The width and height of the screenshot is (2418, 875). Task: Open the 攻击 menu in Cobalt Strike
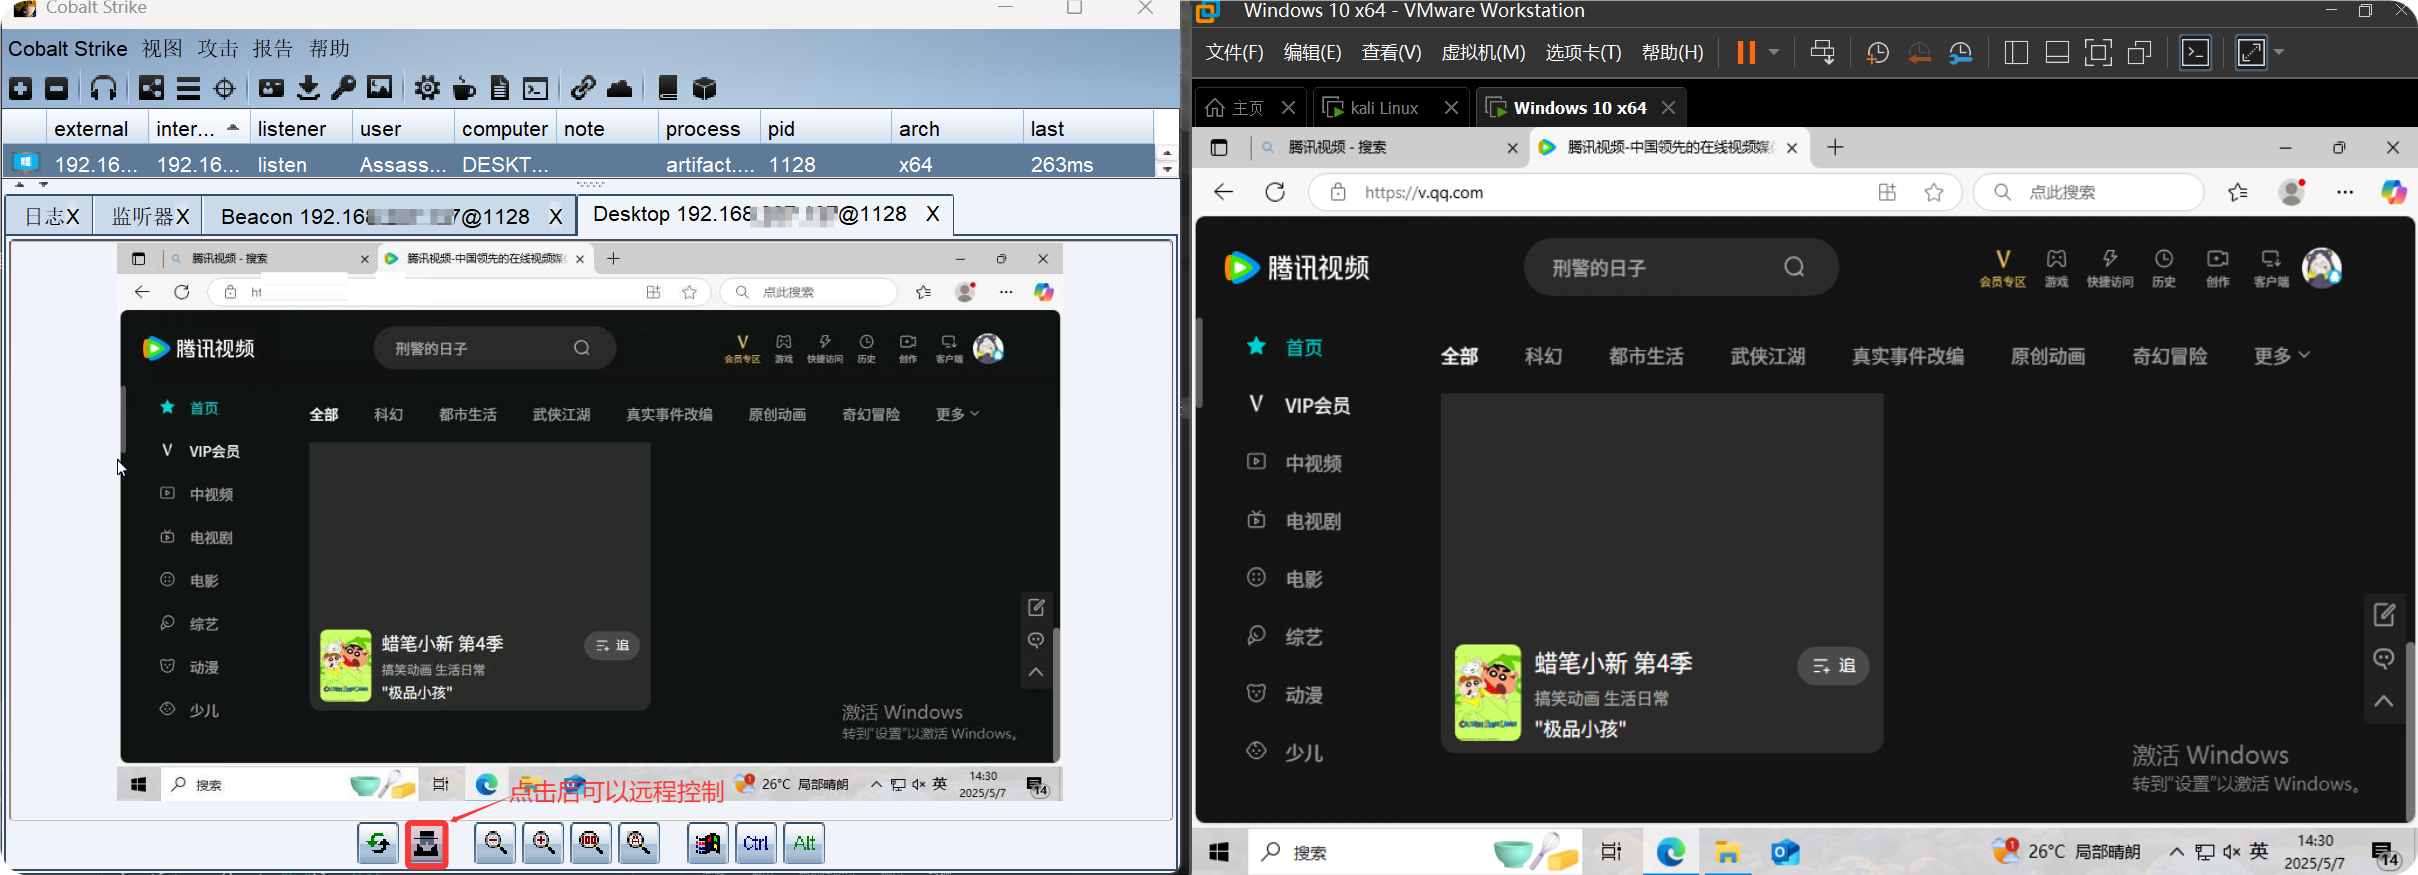tap(217, 48)
